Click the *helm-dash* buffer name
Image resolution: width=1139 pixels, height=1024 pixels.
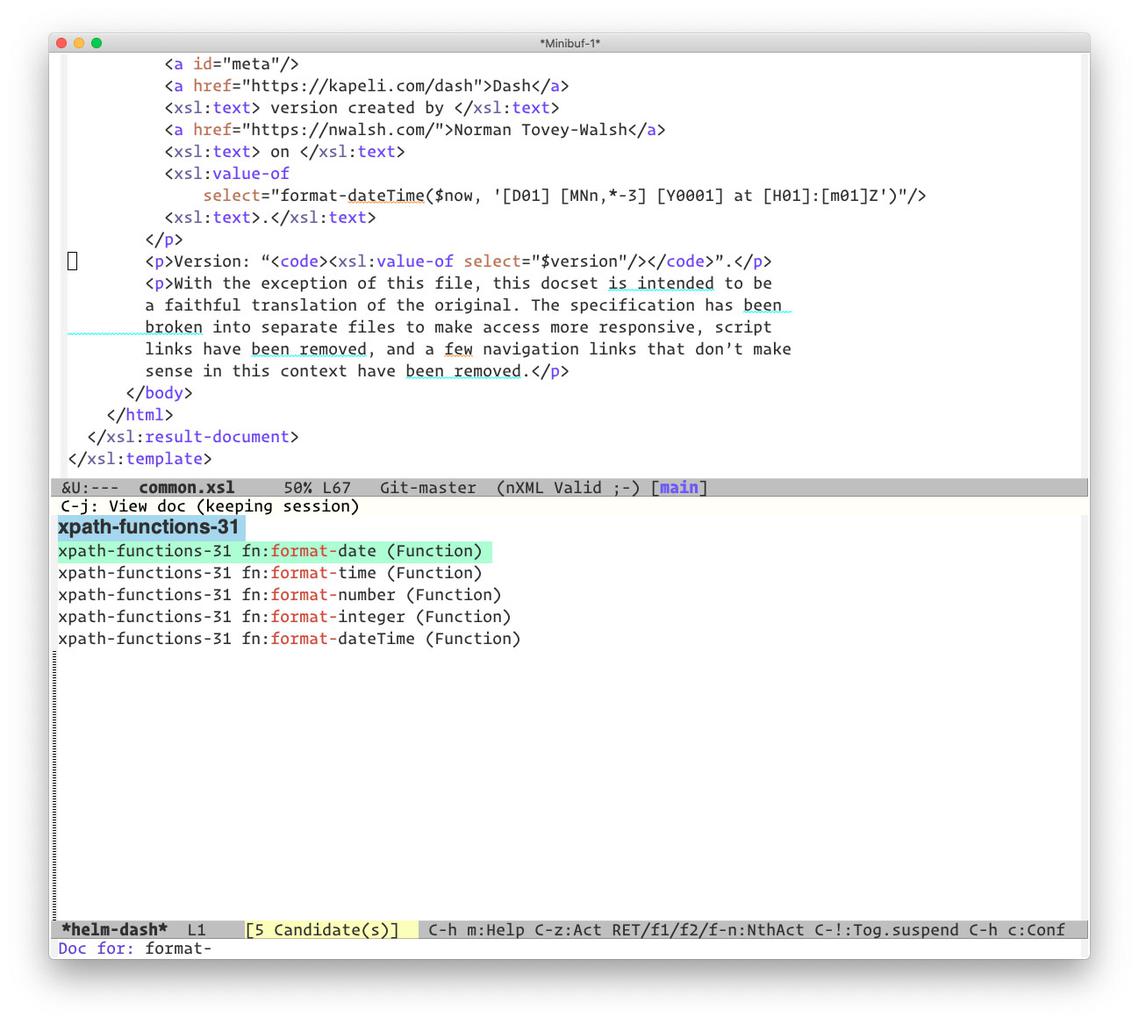click(x=114, y=930)
